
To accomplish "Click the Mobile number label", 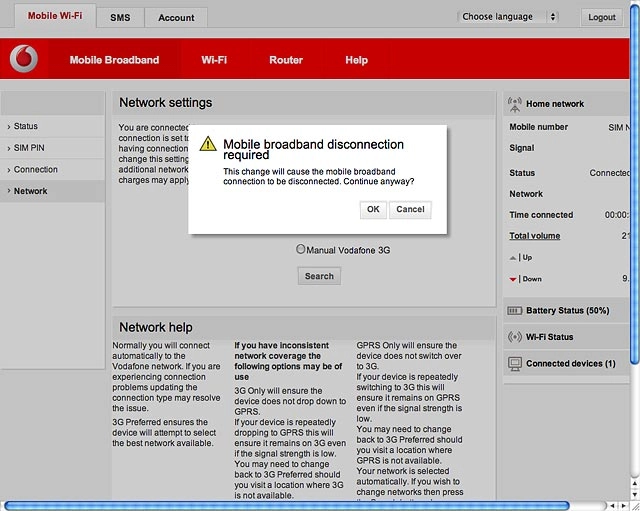I will [538, 127].
